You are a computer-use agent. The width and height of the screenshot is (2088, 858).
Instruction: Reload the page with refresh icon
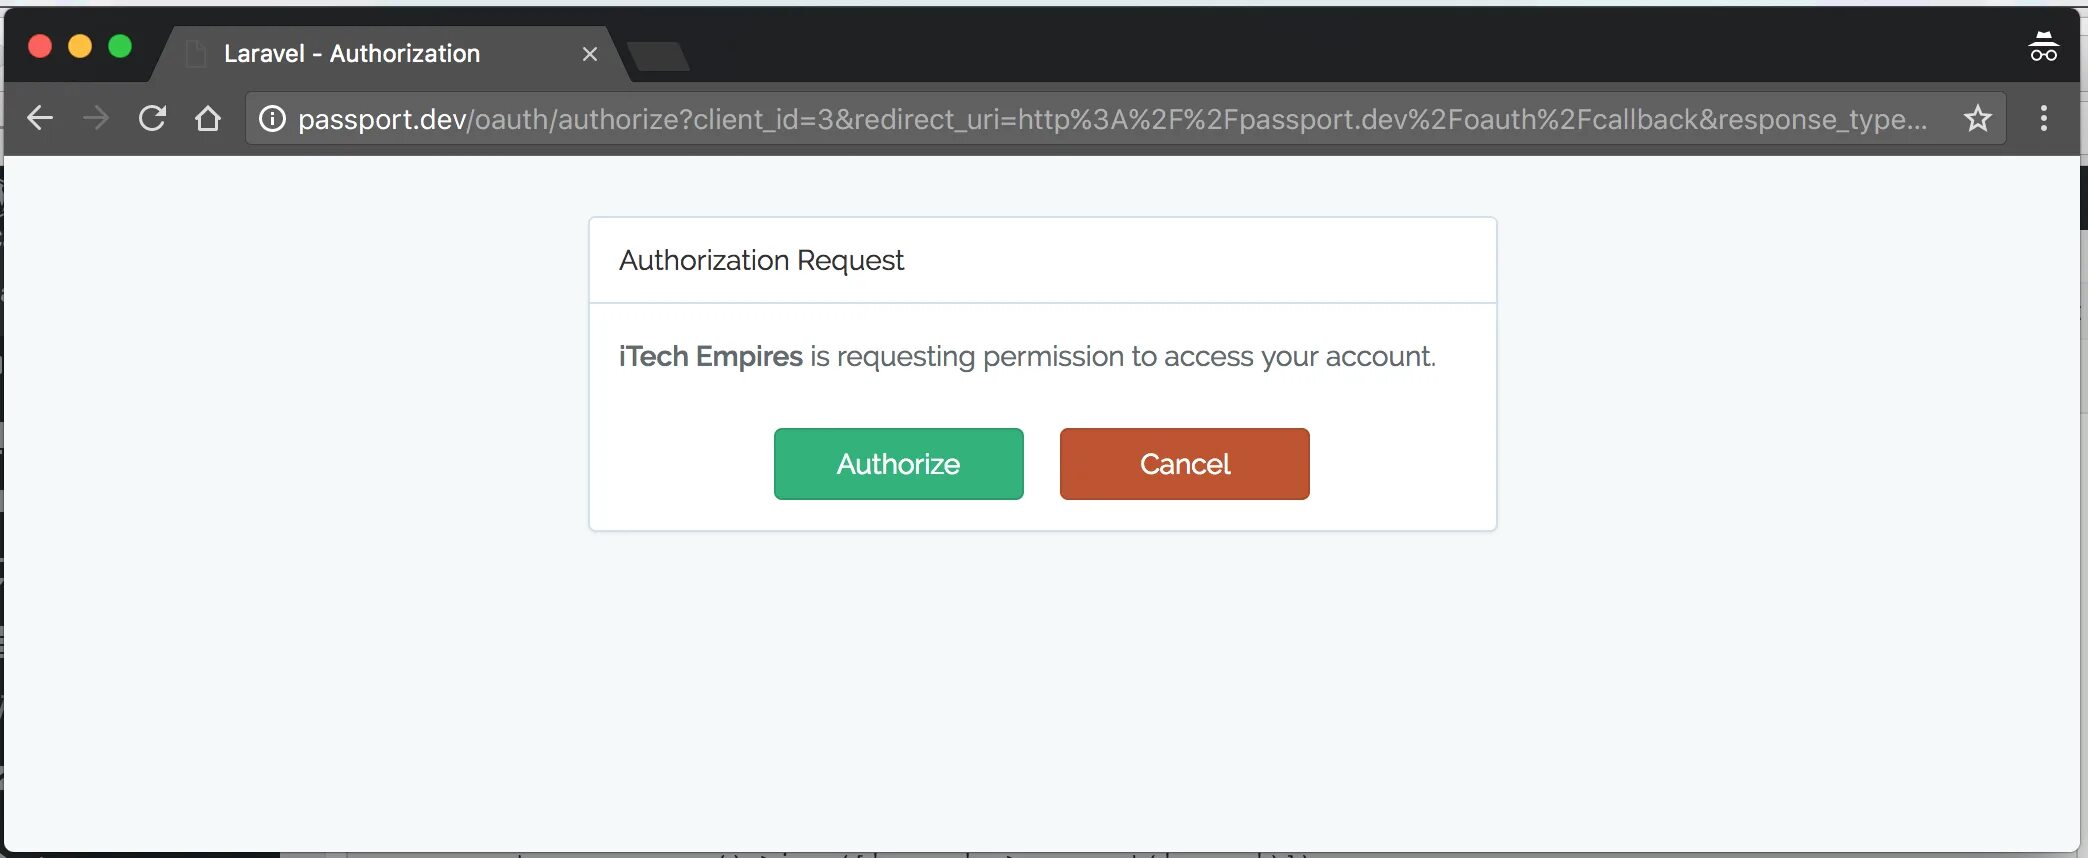click(152, 118)
